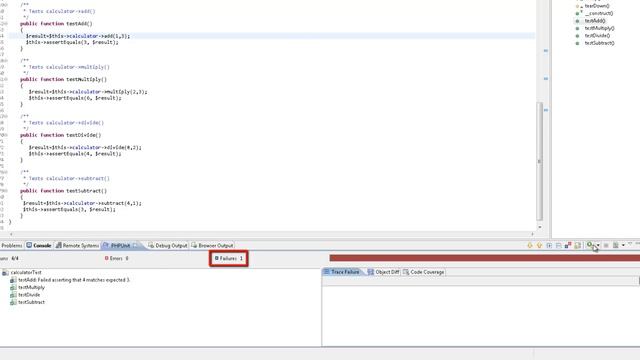This screenshot has width=640, height=360.
Task: Click middle overview ruler marker in editor
Action: click(x=546, y=78)
